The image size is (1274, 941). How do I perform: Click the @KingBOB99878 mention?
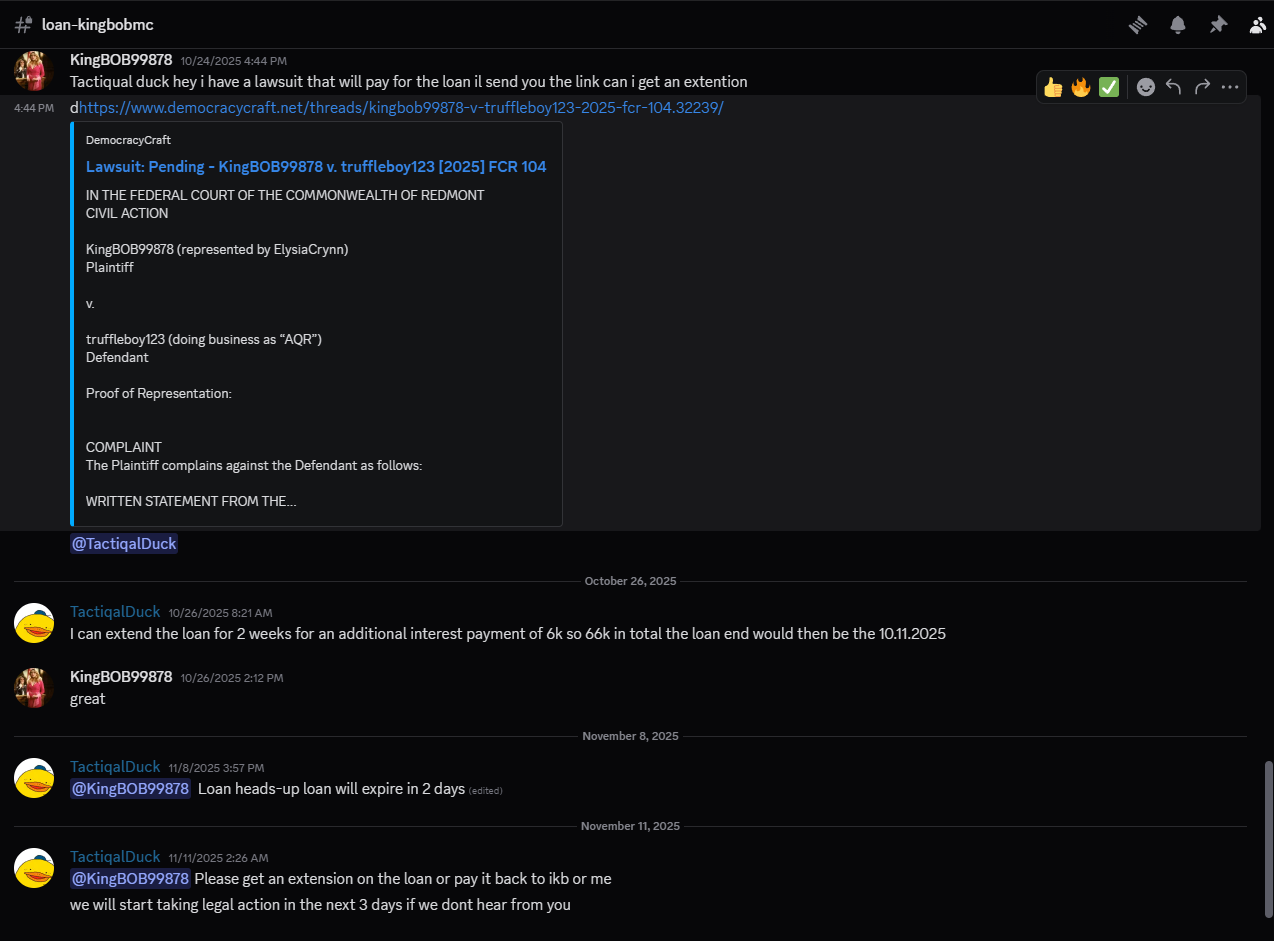coord(130,789)
